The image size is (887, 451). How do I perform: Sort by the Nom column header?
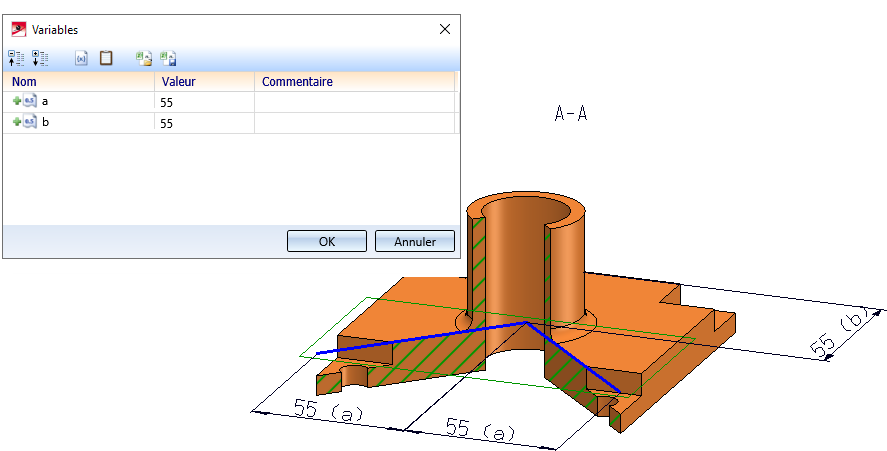78,81
